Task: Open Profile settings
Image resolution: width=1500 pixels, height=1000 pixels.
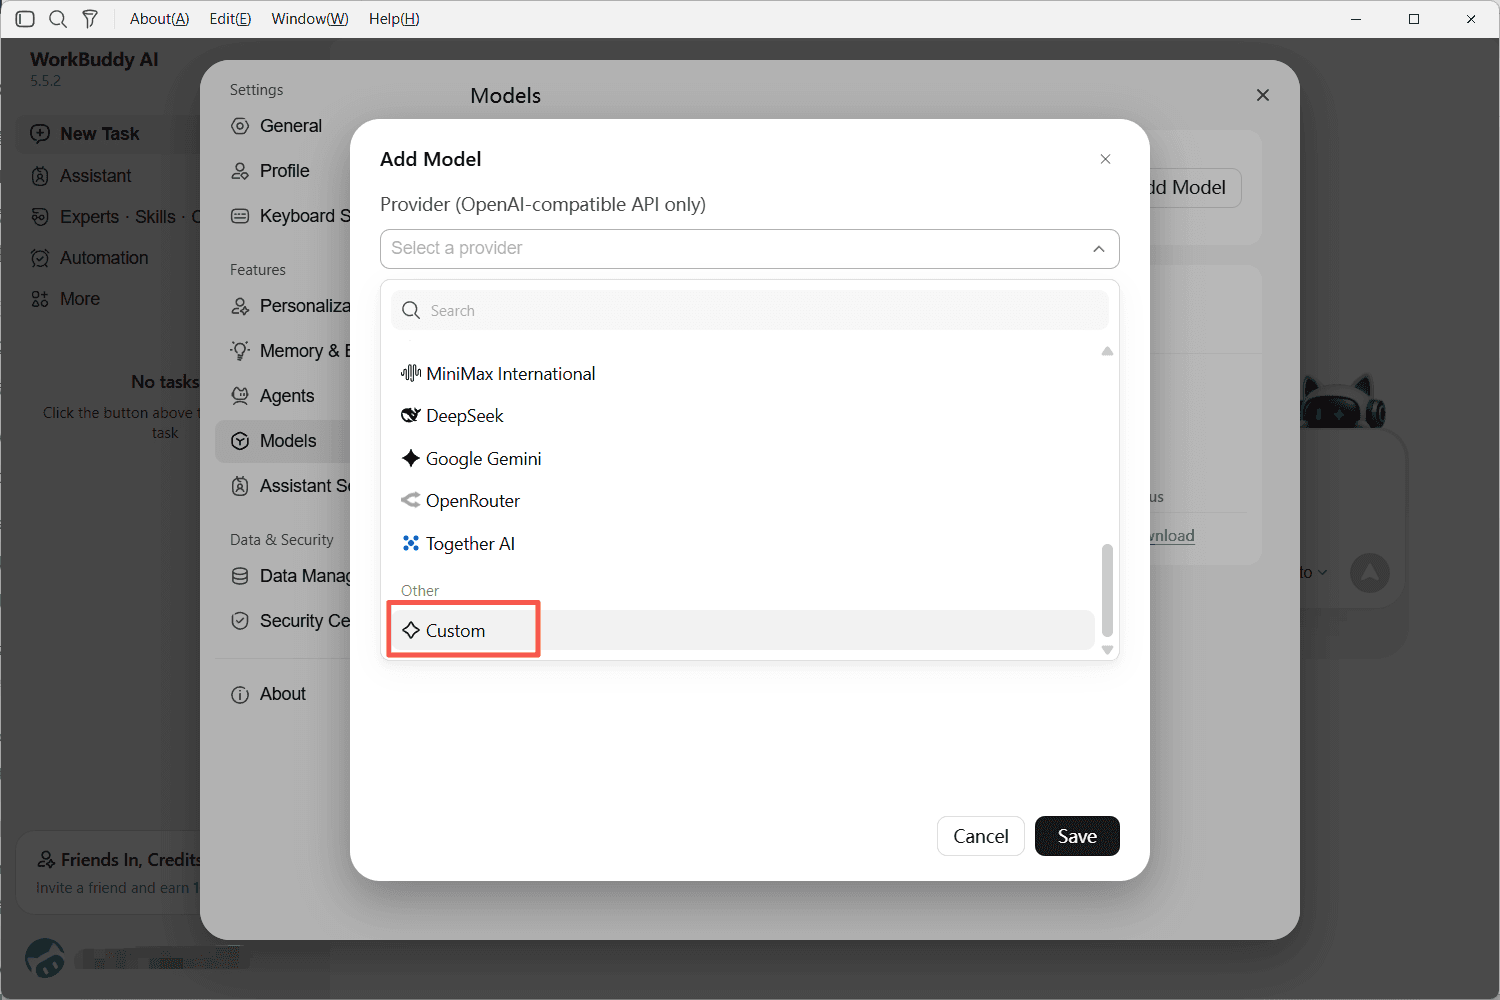Action: (x=283, y=171)
